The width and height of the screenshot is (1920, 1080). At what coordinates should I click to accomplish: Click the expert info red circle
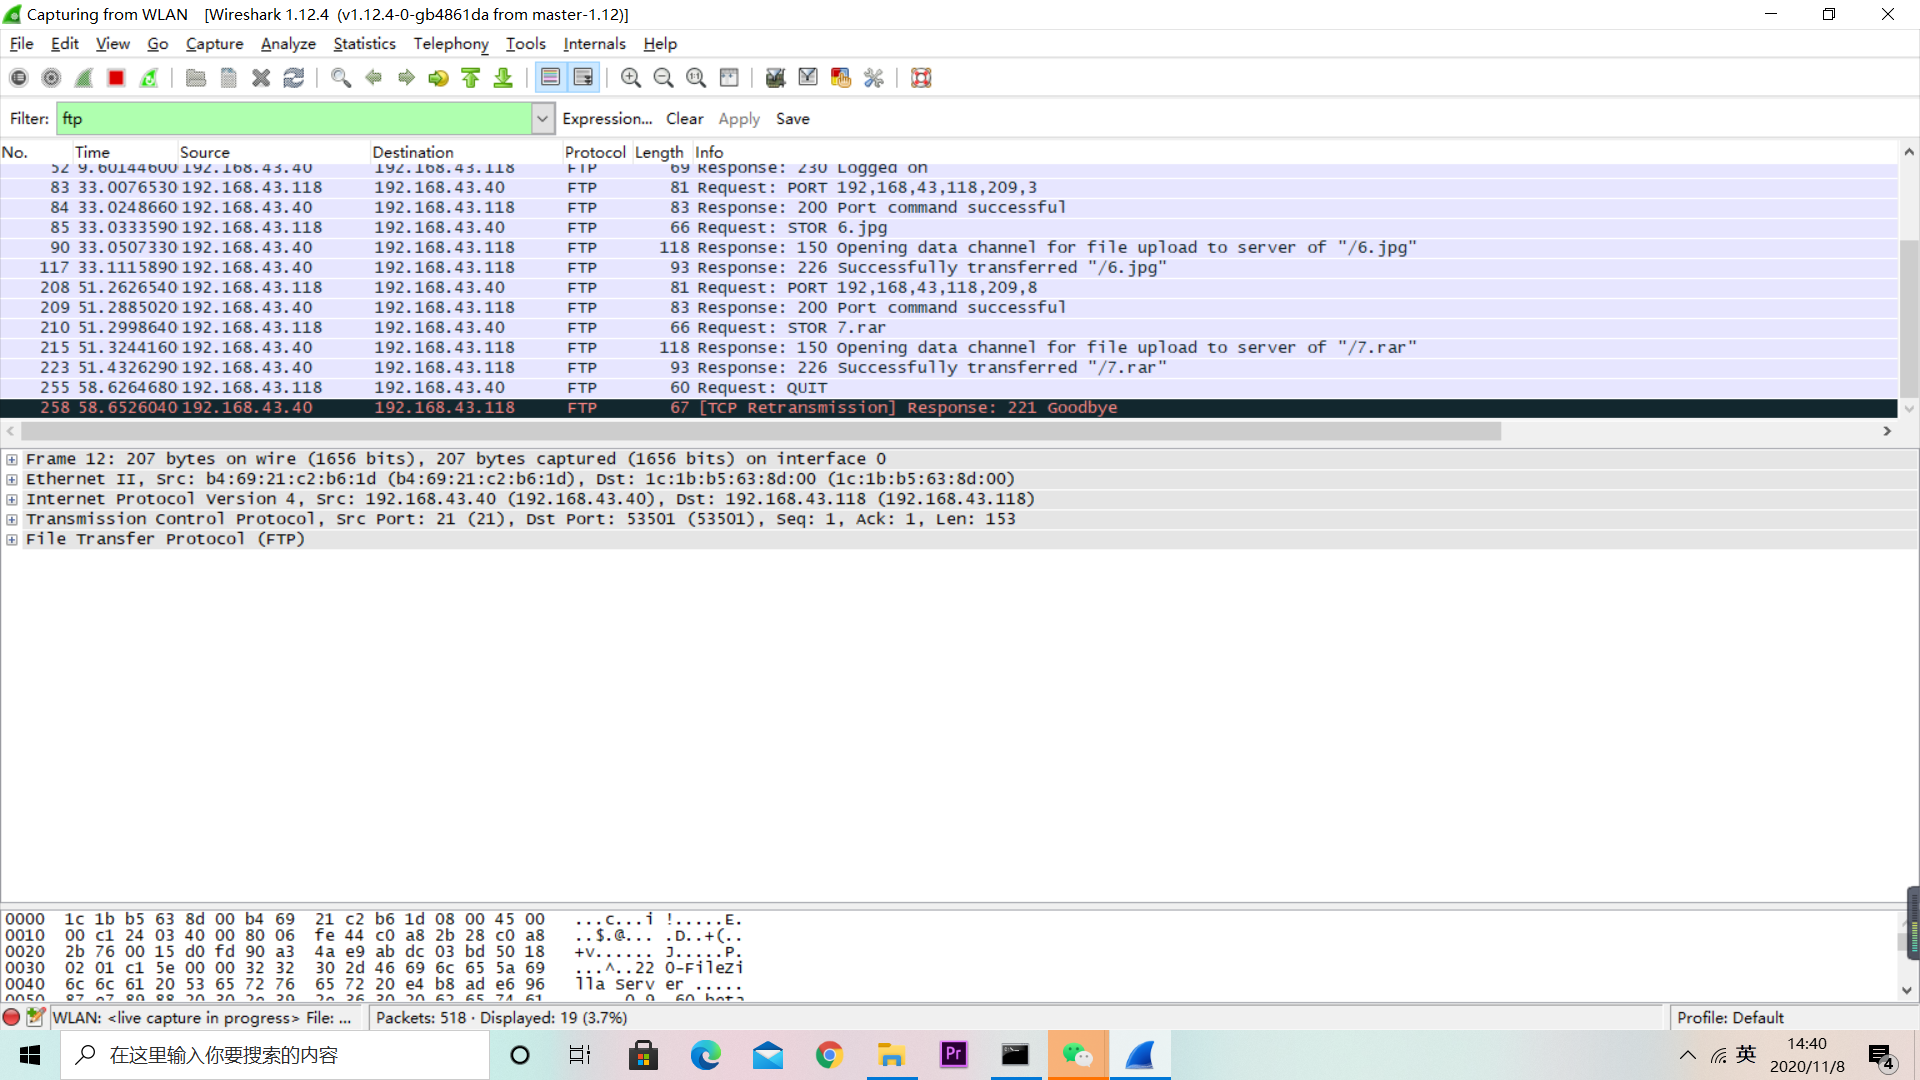point(11,1017)
